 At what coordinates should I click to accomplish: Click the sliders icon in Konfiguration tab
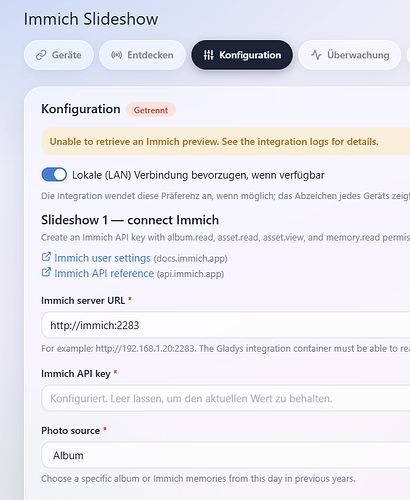point(209,55)
